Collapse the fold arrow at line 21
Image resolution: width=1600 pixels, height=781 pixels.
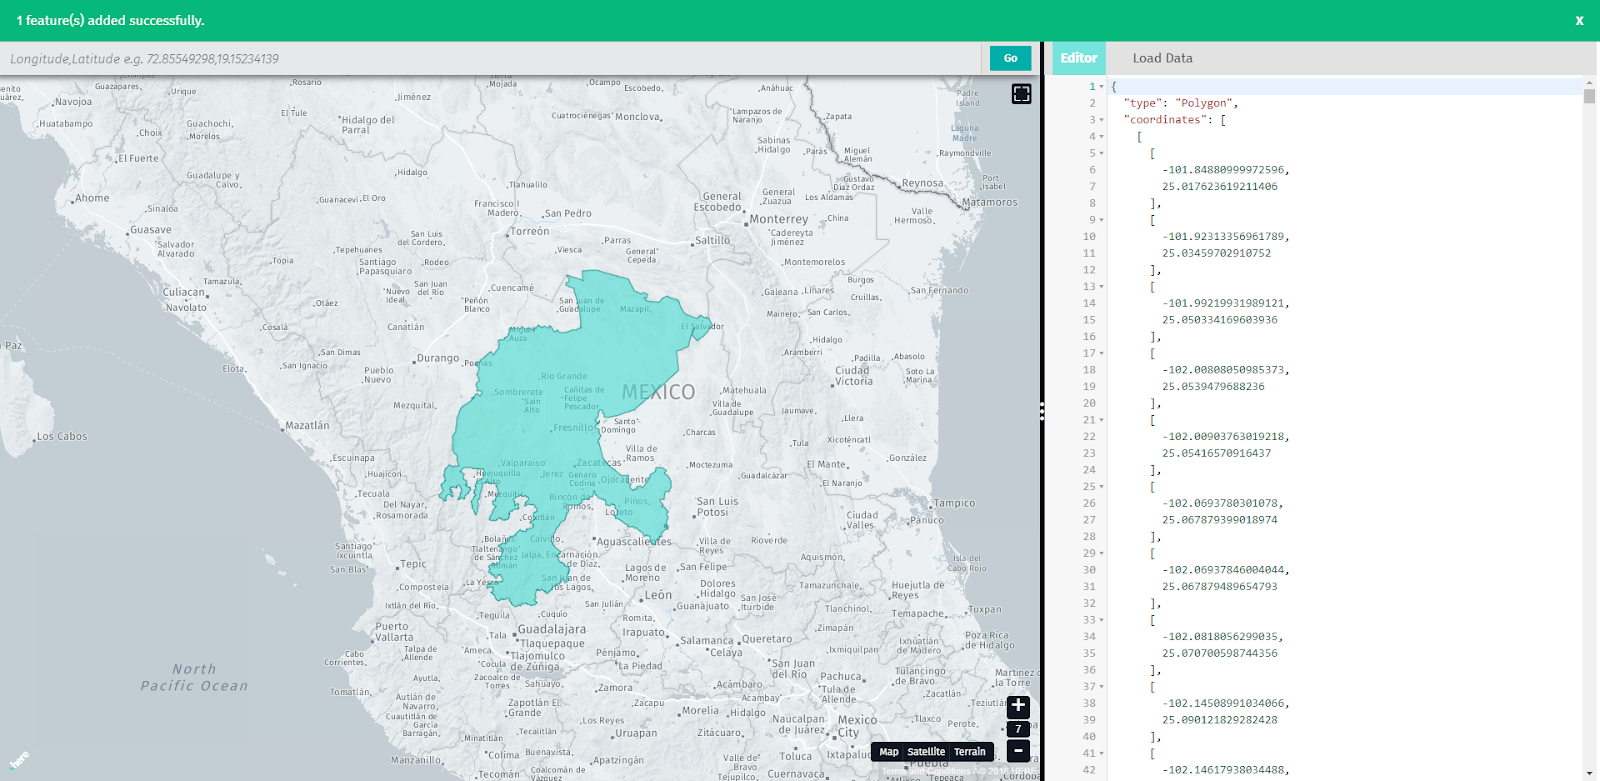pyautogui.click(x=1102, y=420)
